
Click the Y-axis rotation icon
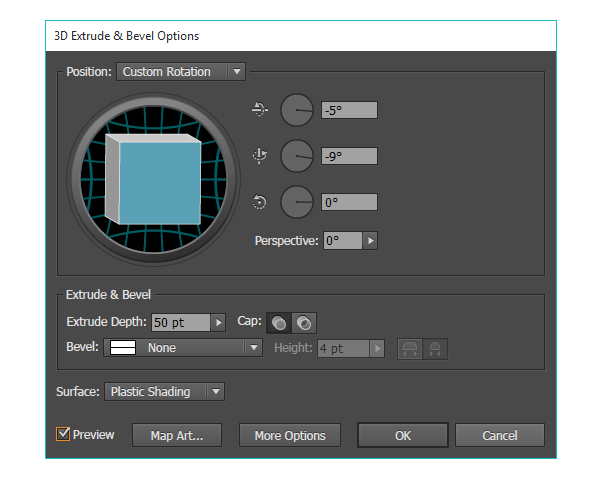click(260, 156)
